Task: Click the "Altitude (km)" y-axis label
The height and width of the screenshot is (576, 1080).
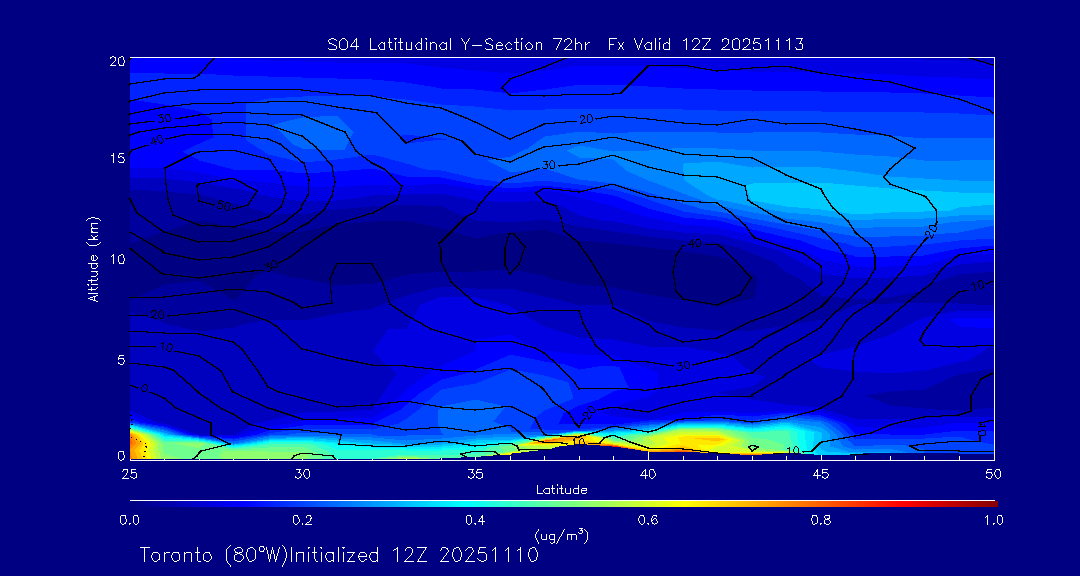Action: coord(93,259)
